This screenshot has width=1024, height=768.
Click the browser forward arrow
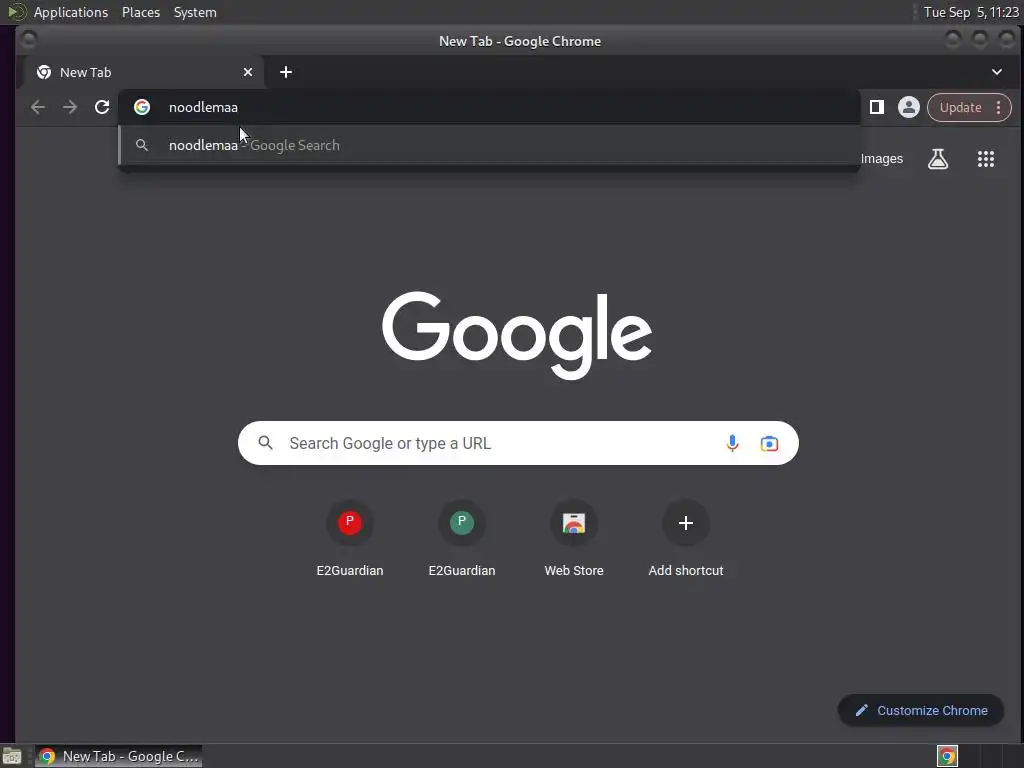70,107
